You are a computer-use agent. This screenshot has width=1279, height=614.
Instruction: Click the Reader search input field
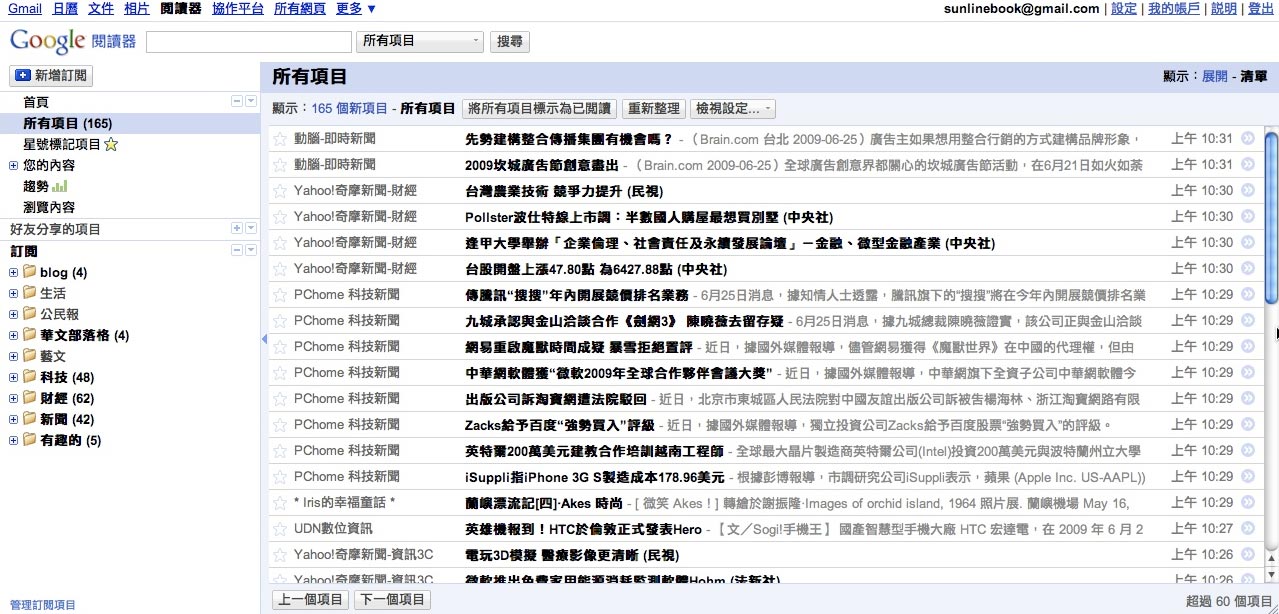tap(249, 42)
